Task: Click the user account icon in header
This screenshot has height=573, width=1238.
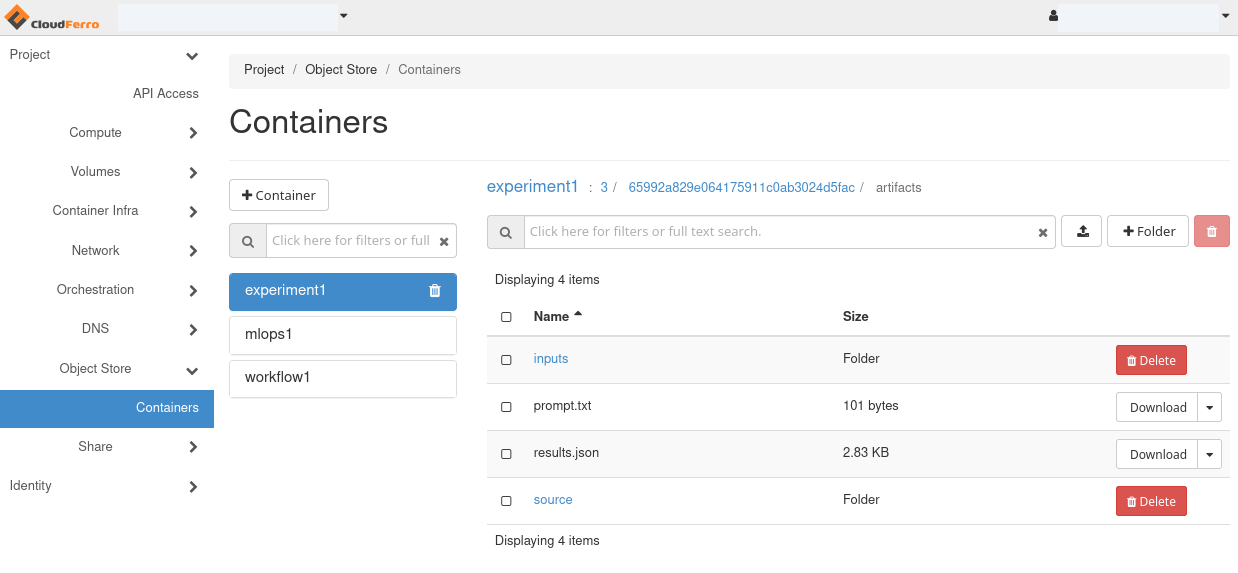Action: pos(1053,16)
